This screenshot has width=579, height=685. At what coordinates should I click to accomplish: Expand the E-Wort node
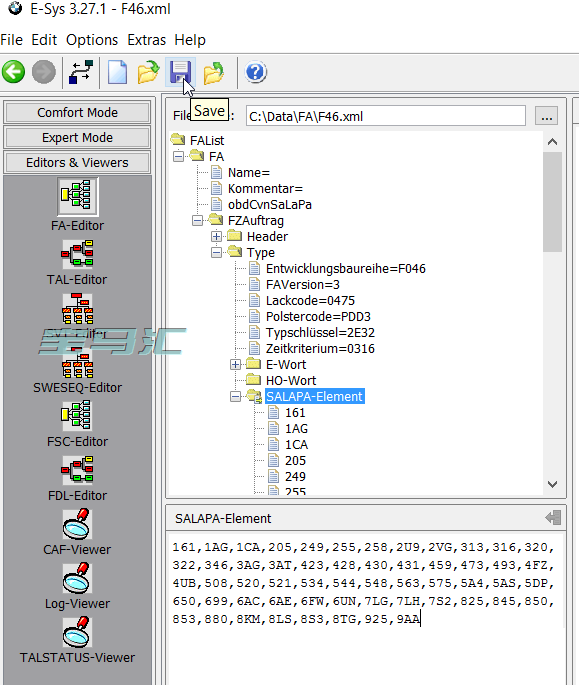pyautogui.click(x=236, y=365)
